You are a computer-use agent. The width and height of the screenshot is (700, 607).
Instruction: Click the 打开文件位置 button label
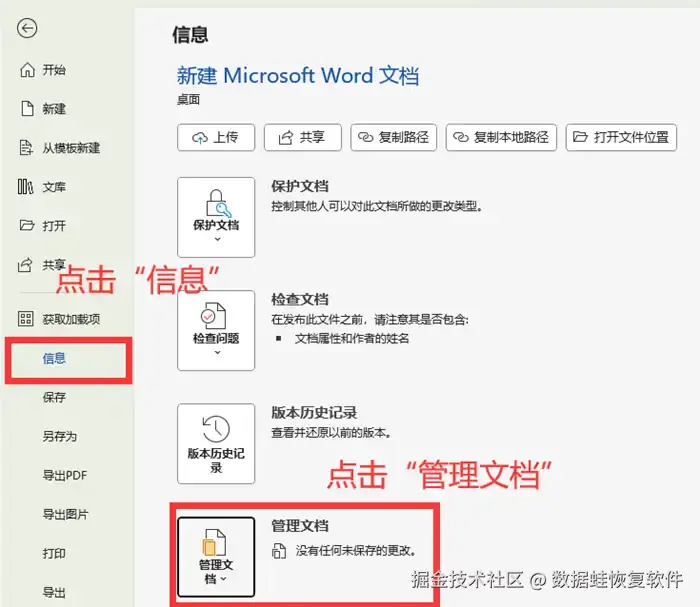click(x=631, y=137)
